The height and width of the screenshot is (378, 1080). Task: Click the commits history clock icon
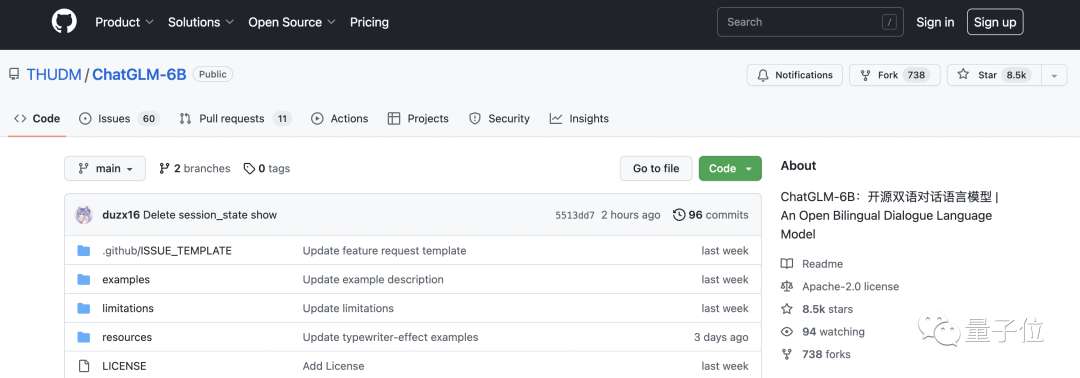[x=679, y=215]
